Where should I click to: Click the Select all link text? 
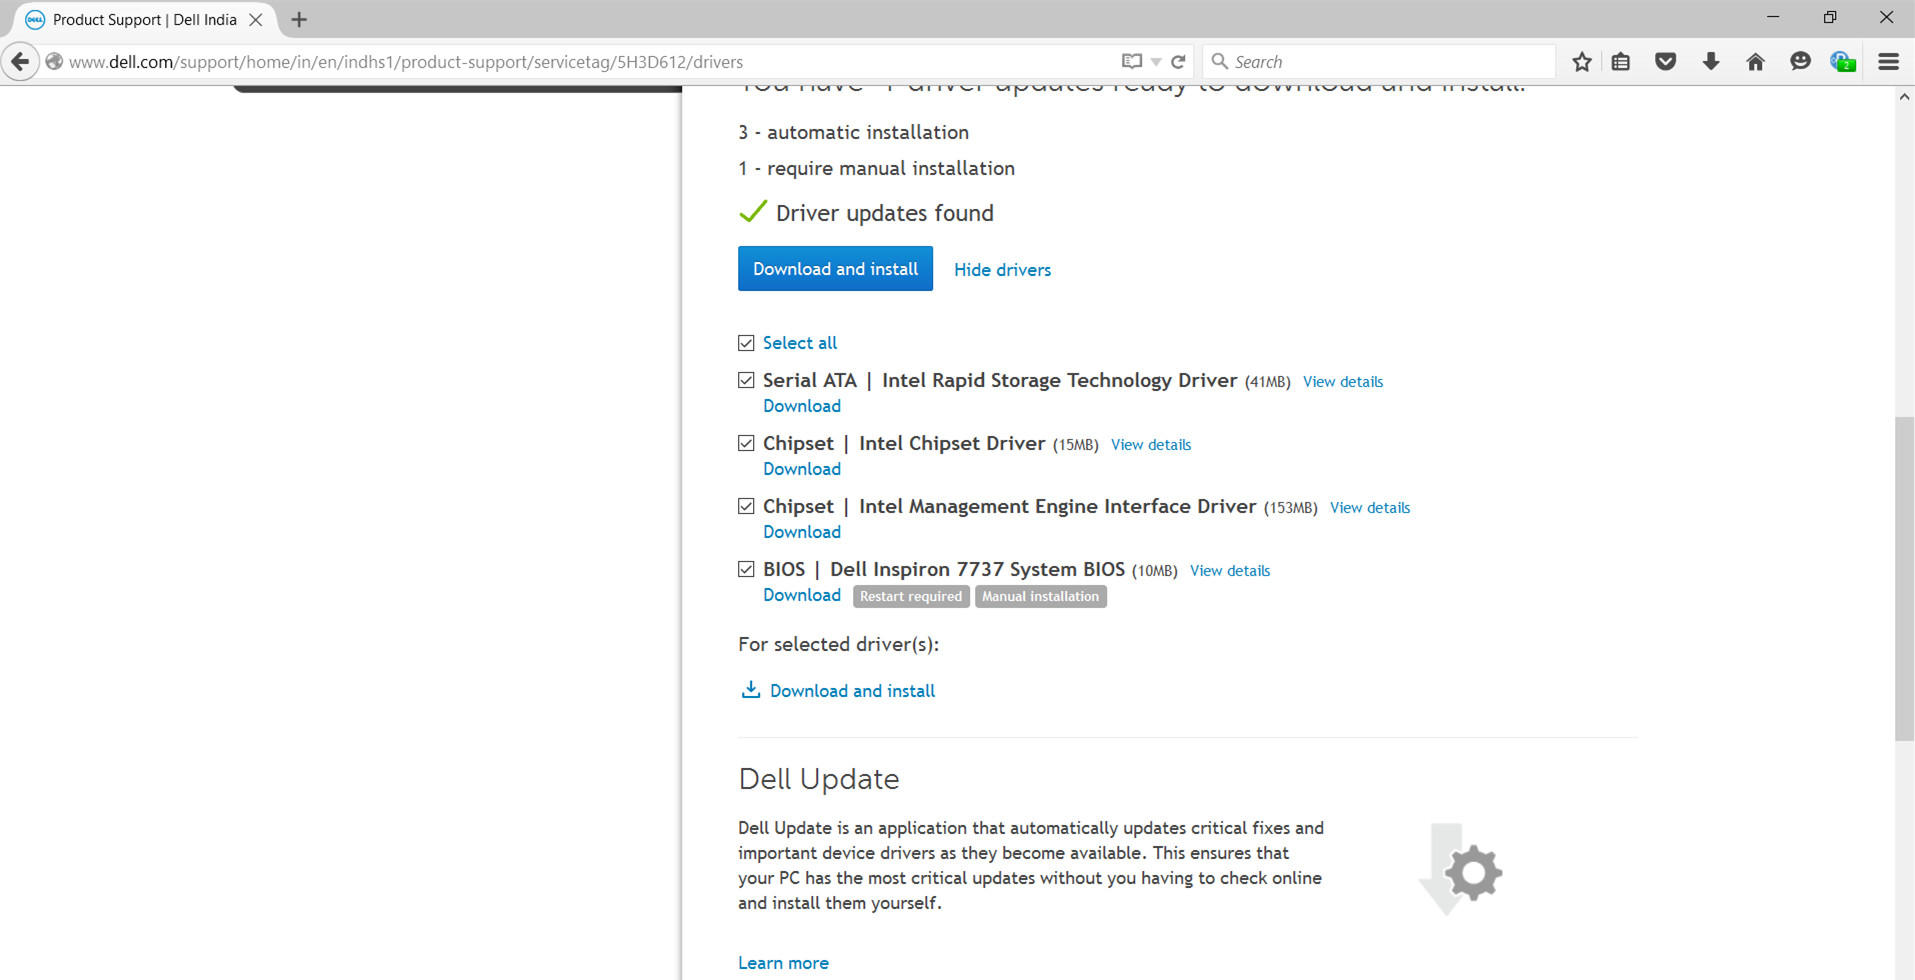[800, 343]
